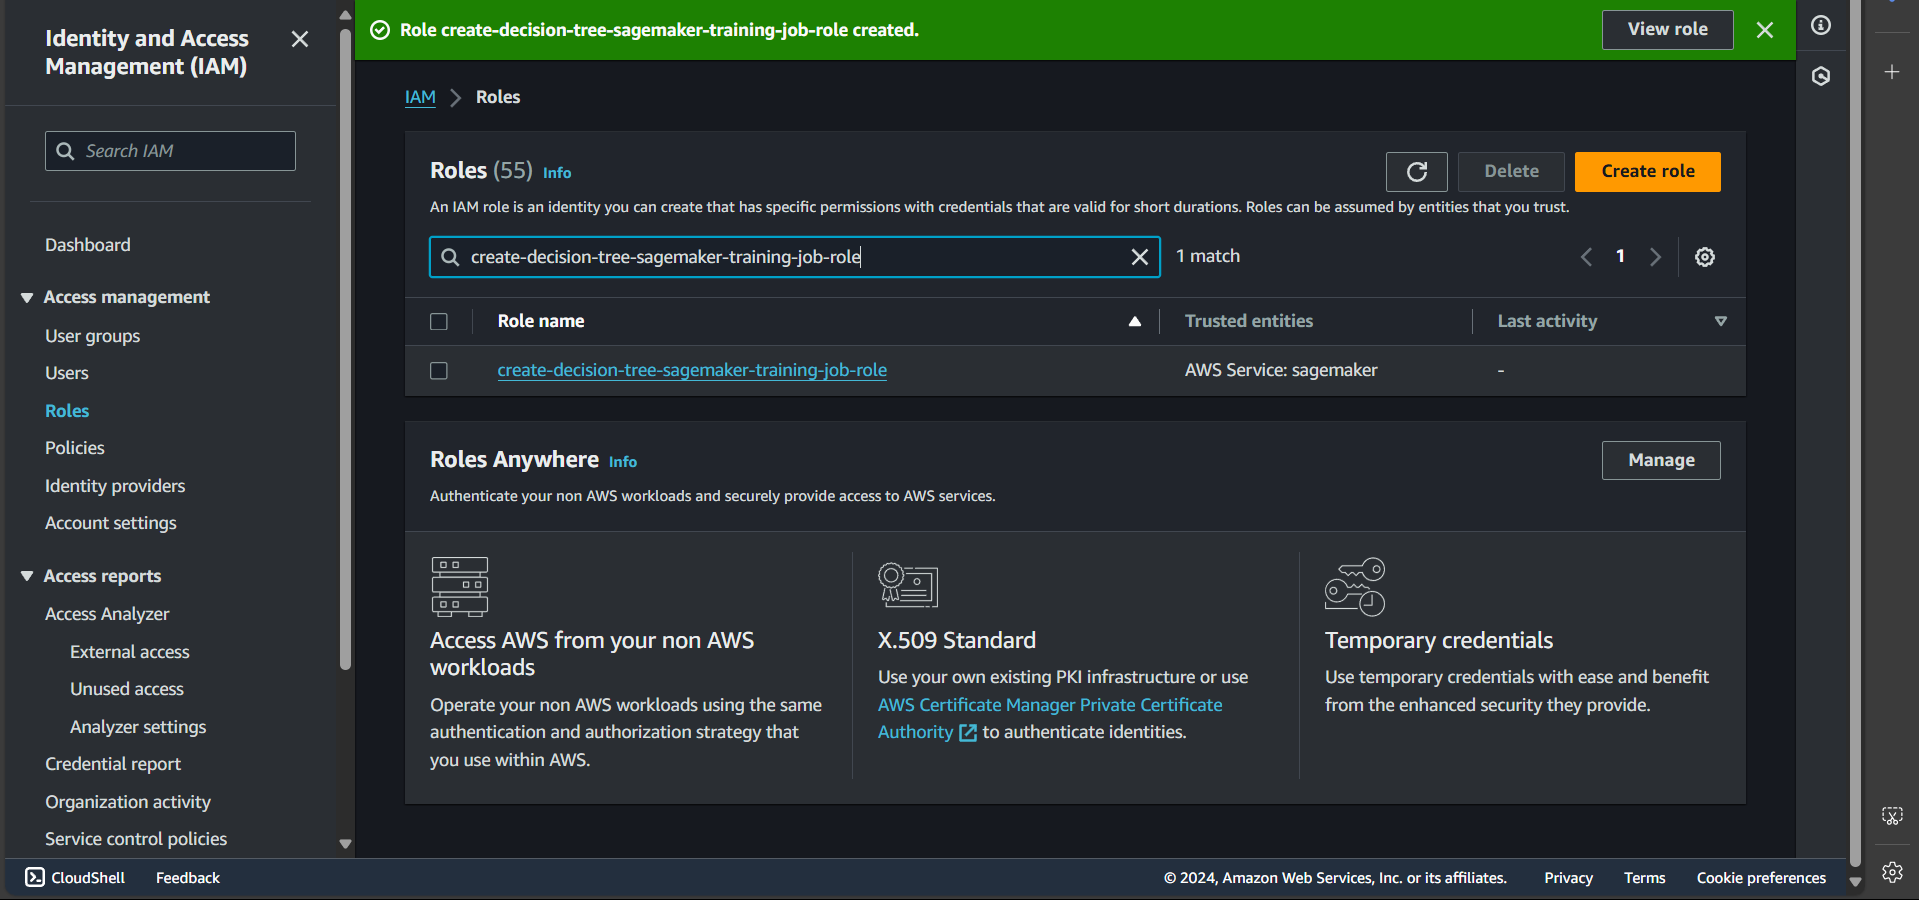This screenshot has height=900, width=1919.
Task: Open Policies in the sidebar navigation
Action: coord(75,448)
